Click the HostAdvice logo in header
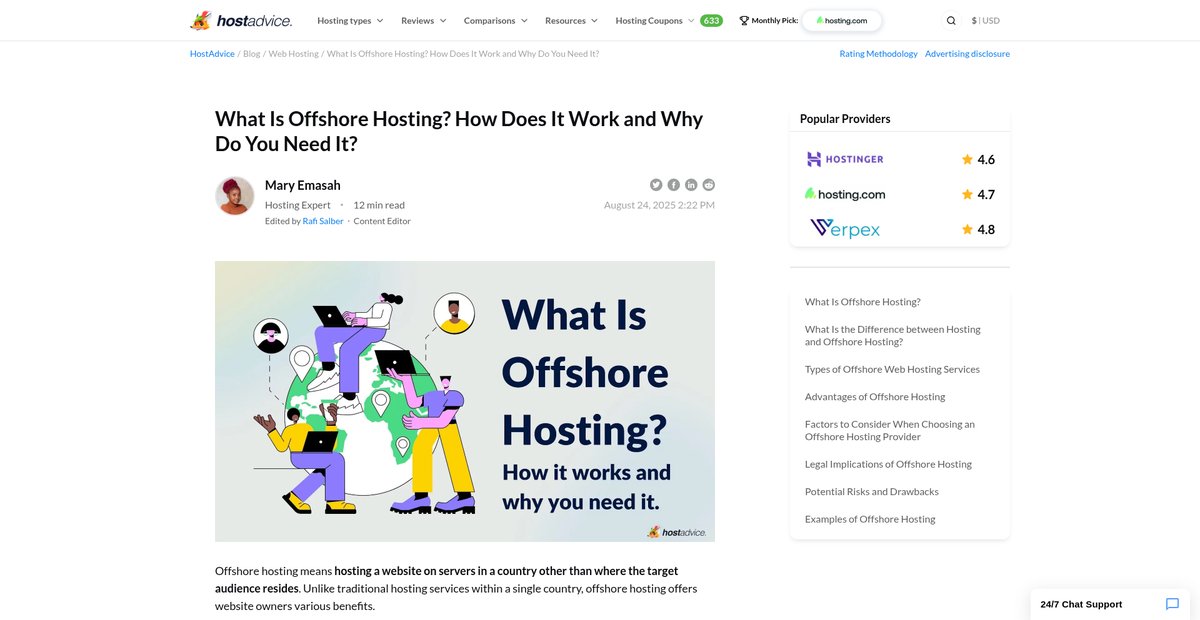 pyautogui.click(x=241, y=20)
